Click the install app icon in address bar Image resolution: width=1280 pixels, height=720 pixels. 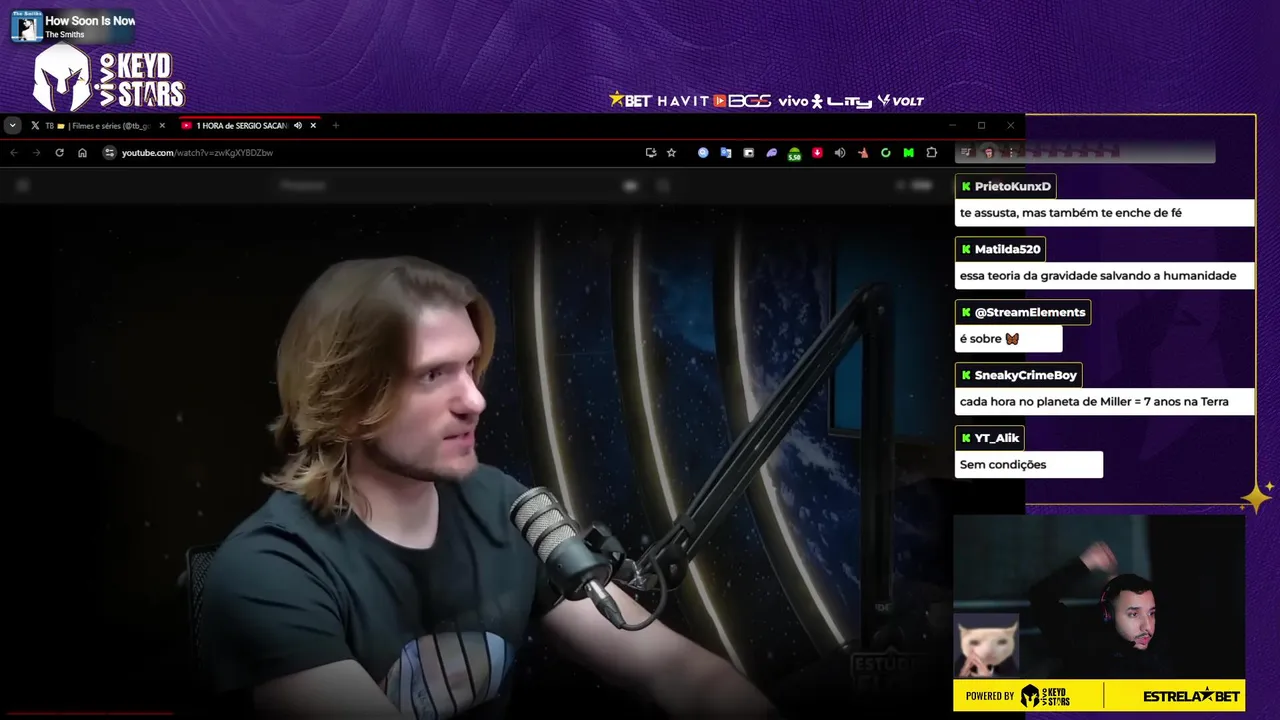click(651, 153)
